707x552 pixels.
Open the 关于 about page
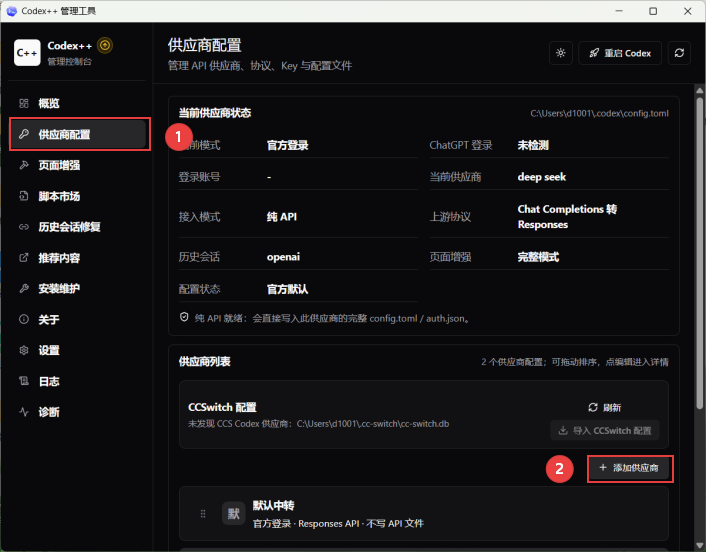pyautogui.click(x=78, y=320)
